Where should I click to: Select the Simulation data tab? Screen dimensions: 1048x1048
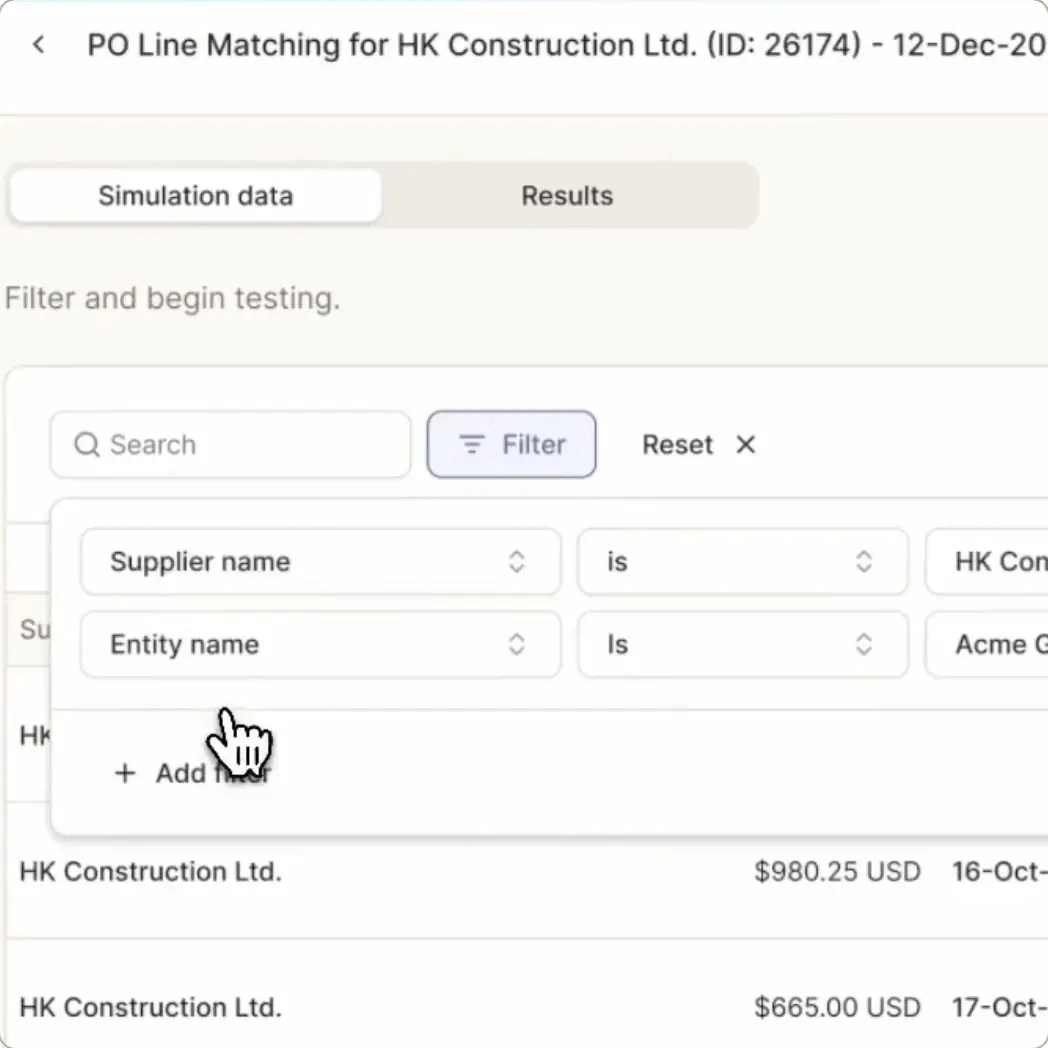pyautogui.click(x=196, y=196)
